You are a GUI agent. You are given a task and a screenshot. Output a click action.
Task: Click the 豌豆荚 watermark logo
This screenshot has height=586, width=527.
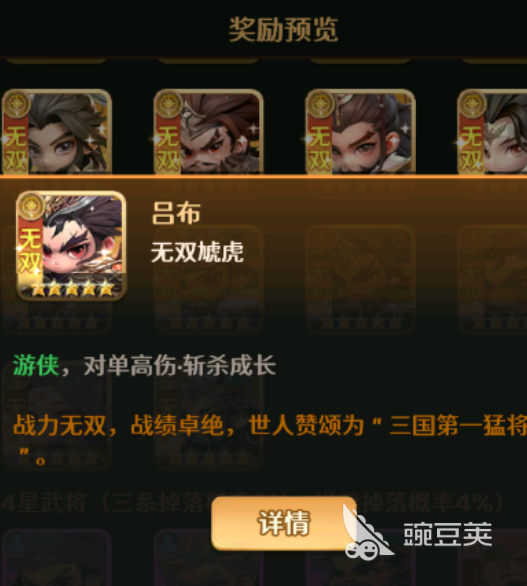coord(418,534)
